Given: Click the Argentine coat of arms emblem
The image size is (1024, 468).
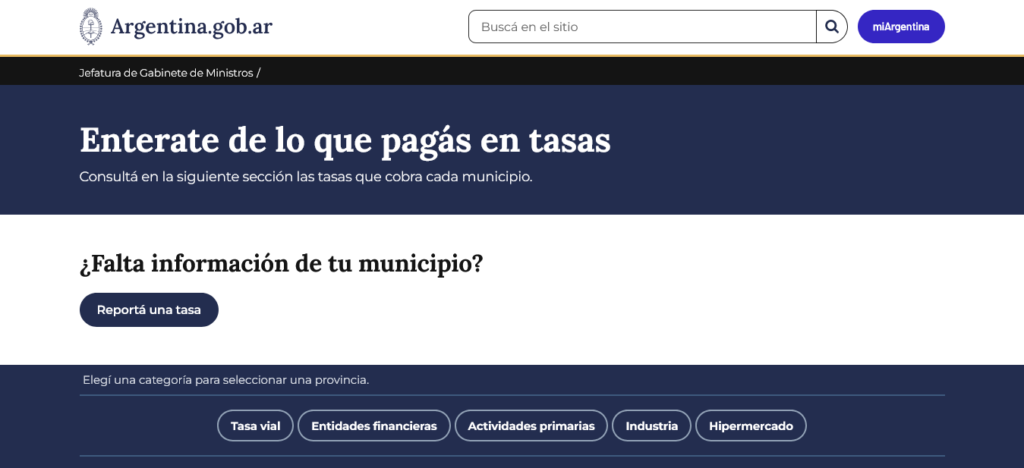Looking at the screenshot, I should click(91, 27).
